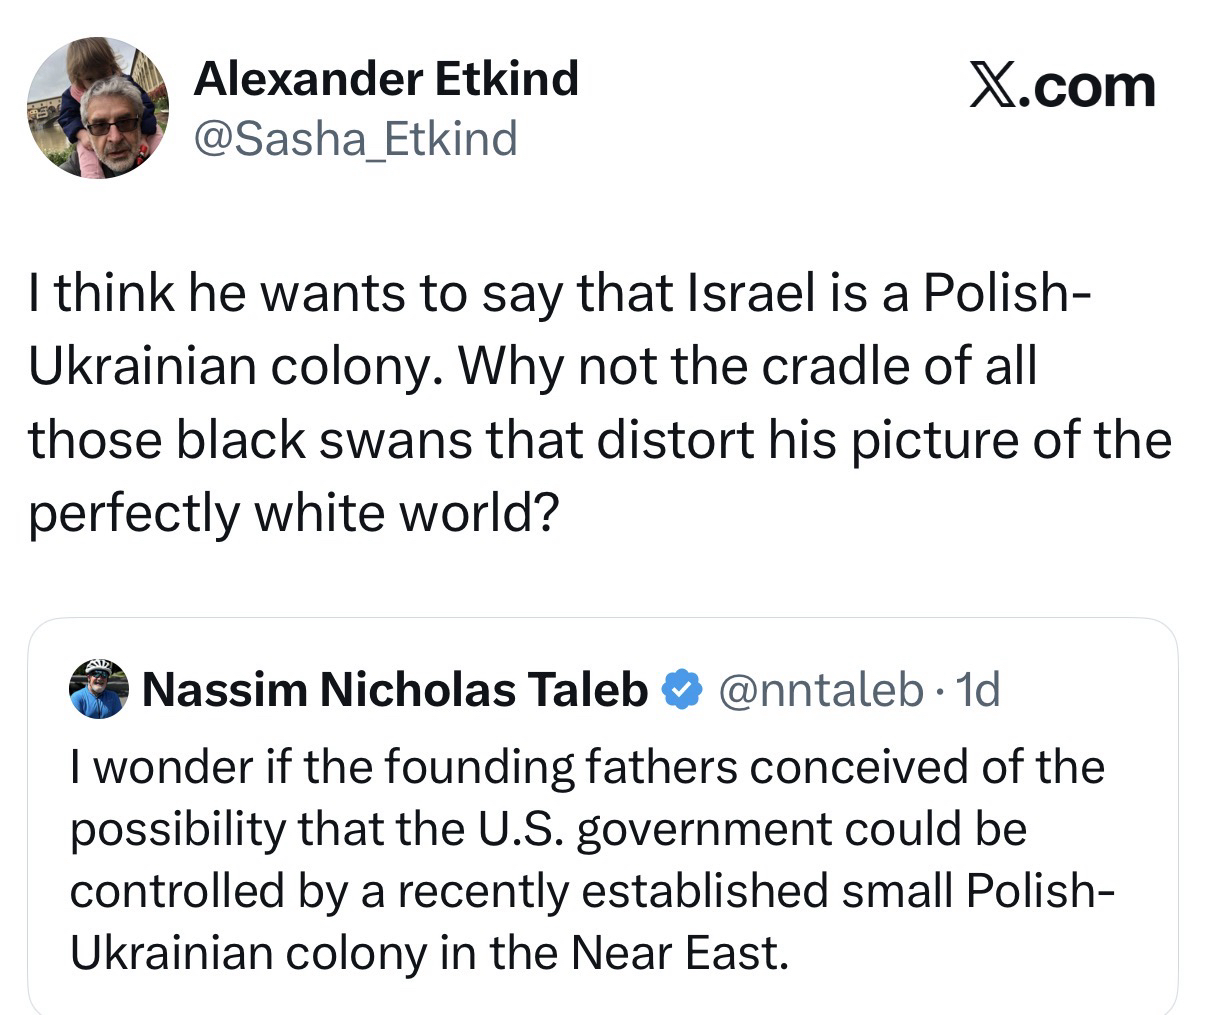Click "perfectly white world?" text line

[292, 513]
